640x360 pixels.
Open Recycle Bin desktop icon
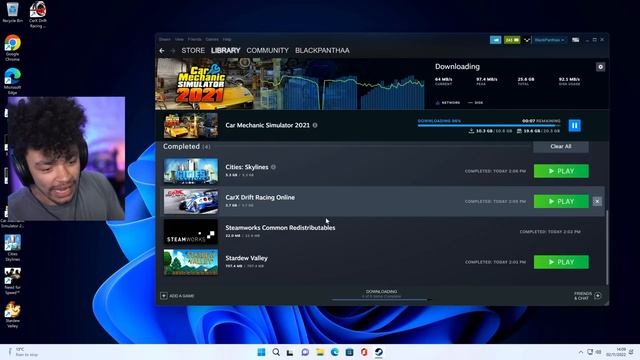(12, 12)
